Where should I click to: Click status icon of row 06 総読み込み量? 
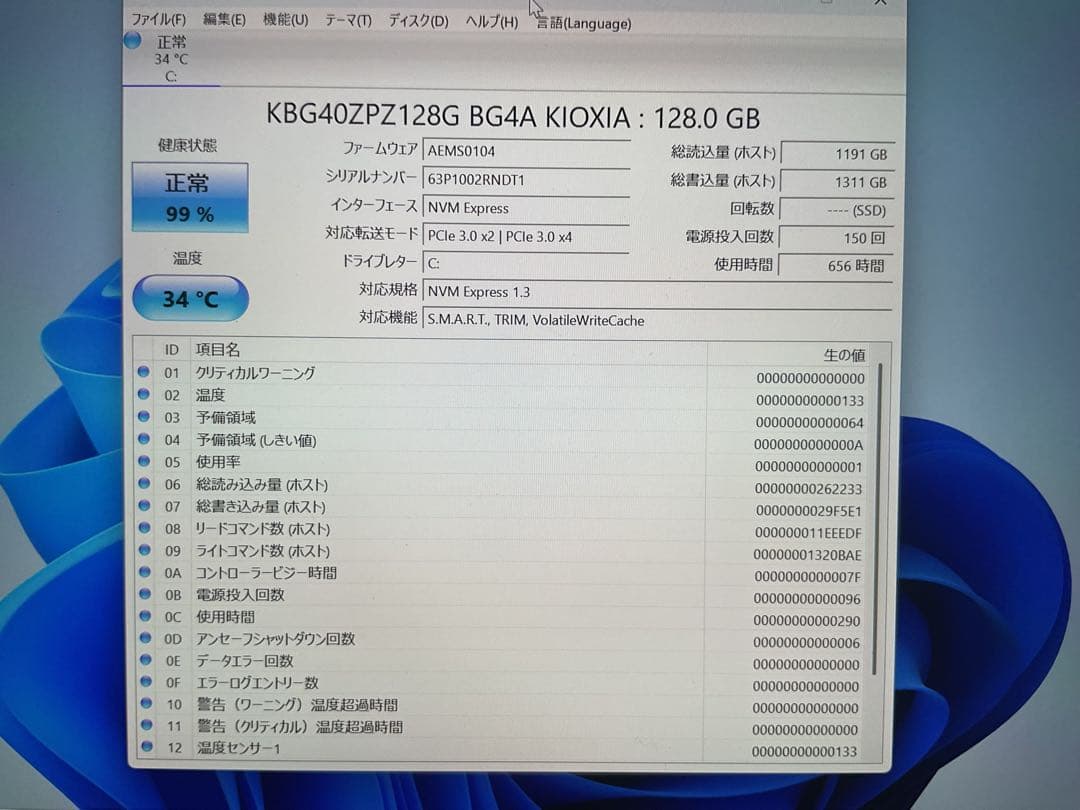(x=144, y=483)
